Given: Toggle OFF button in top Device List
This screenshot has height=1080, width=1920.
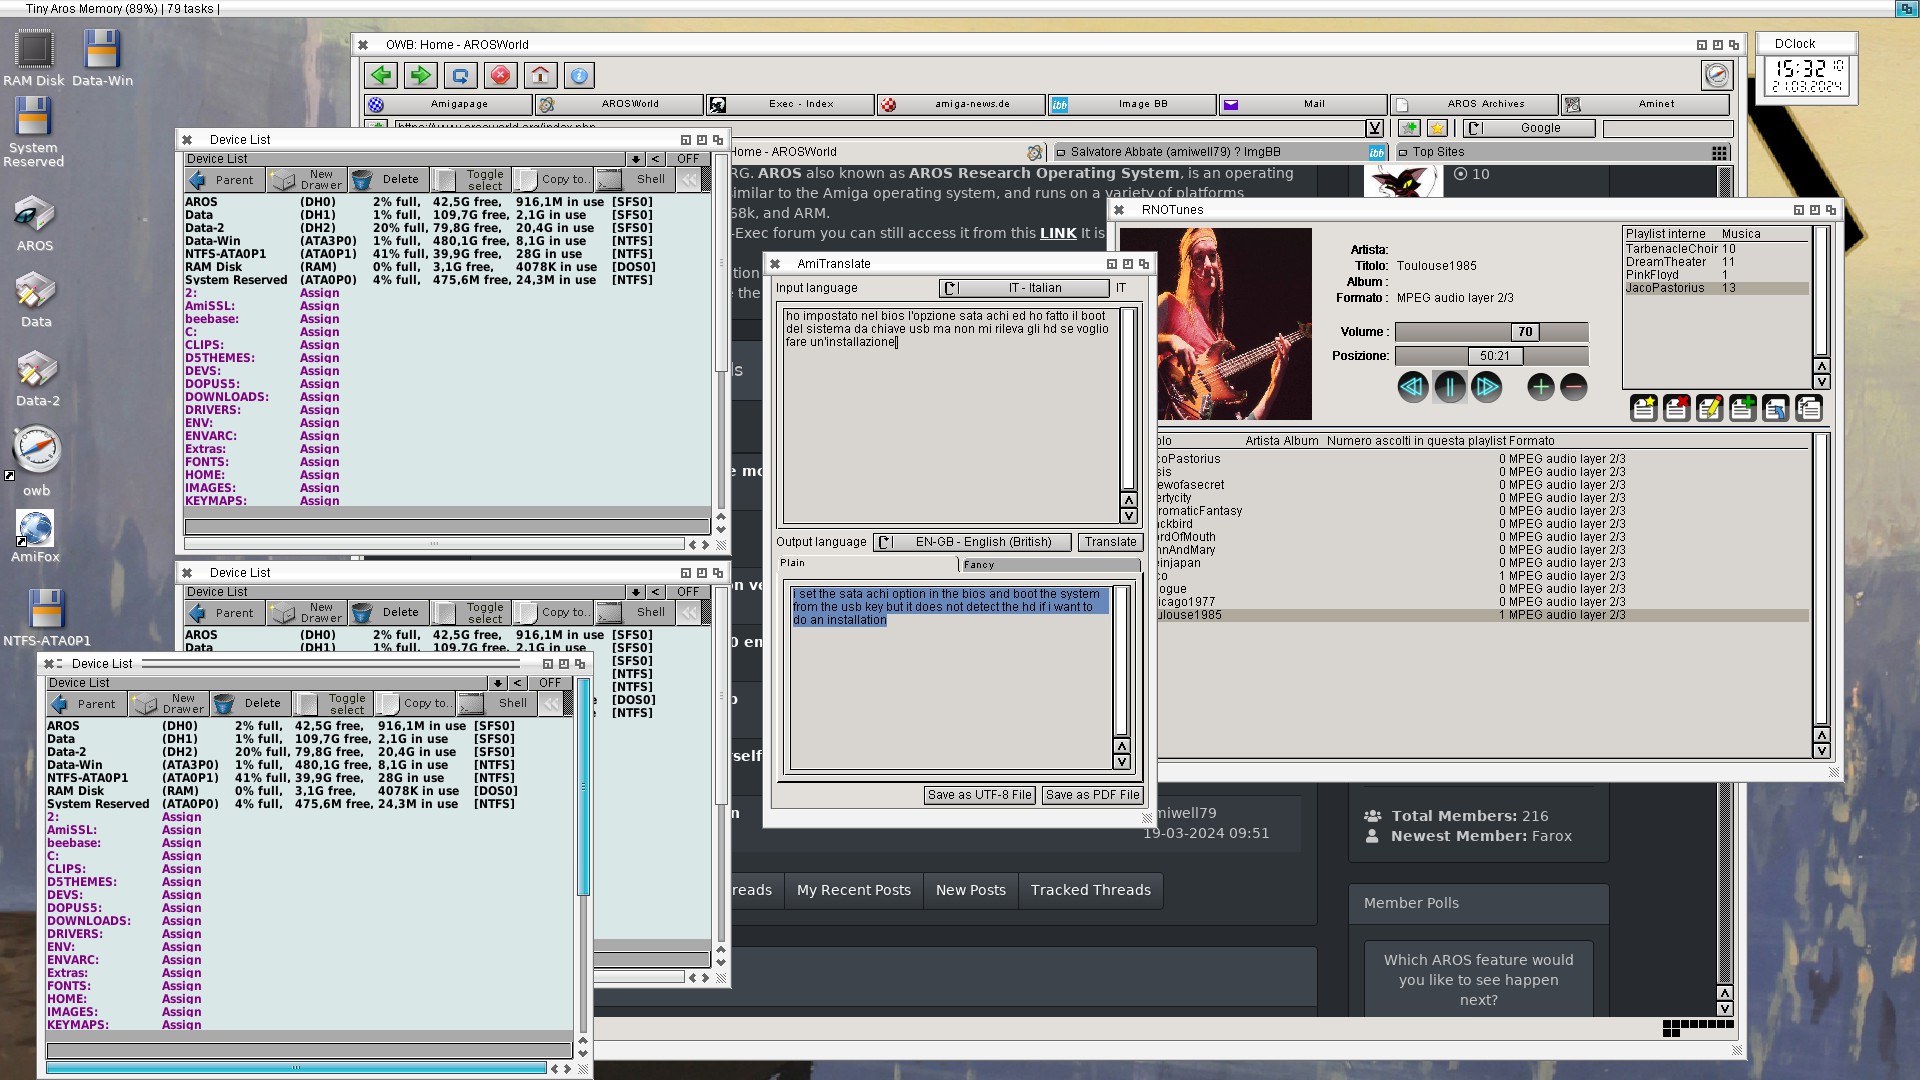Looking at the screenshot, I should pyautogui.click(x=688, y=159).
